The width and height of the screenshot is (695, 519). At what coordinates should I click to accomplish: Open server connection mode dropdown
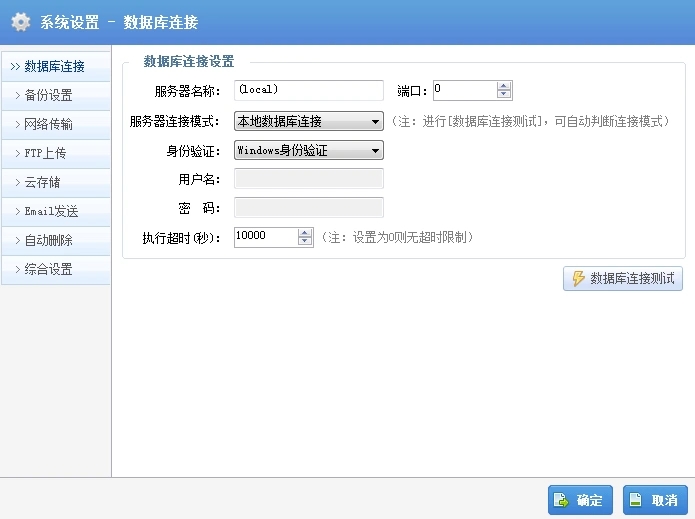click(x=309, y=121)
